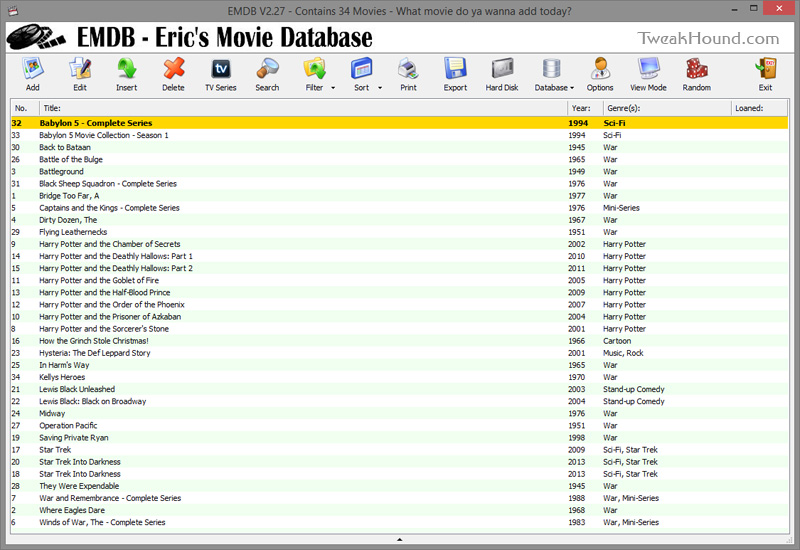This screenshot has height=550, width=800.
Task: Click the Search magnifier icon
Action: (267, 69)
